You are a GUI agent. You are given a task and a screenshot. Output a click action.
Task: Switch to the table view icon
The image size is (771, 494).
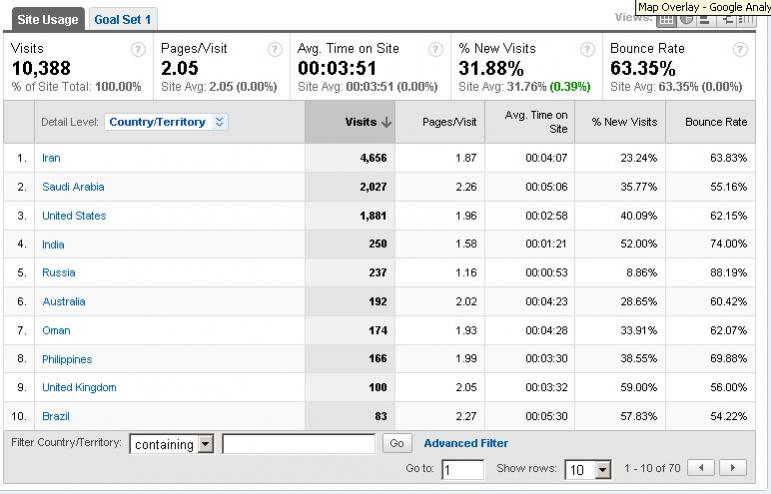[666, 21]
